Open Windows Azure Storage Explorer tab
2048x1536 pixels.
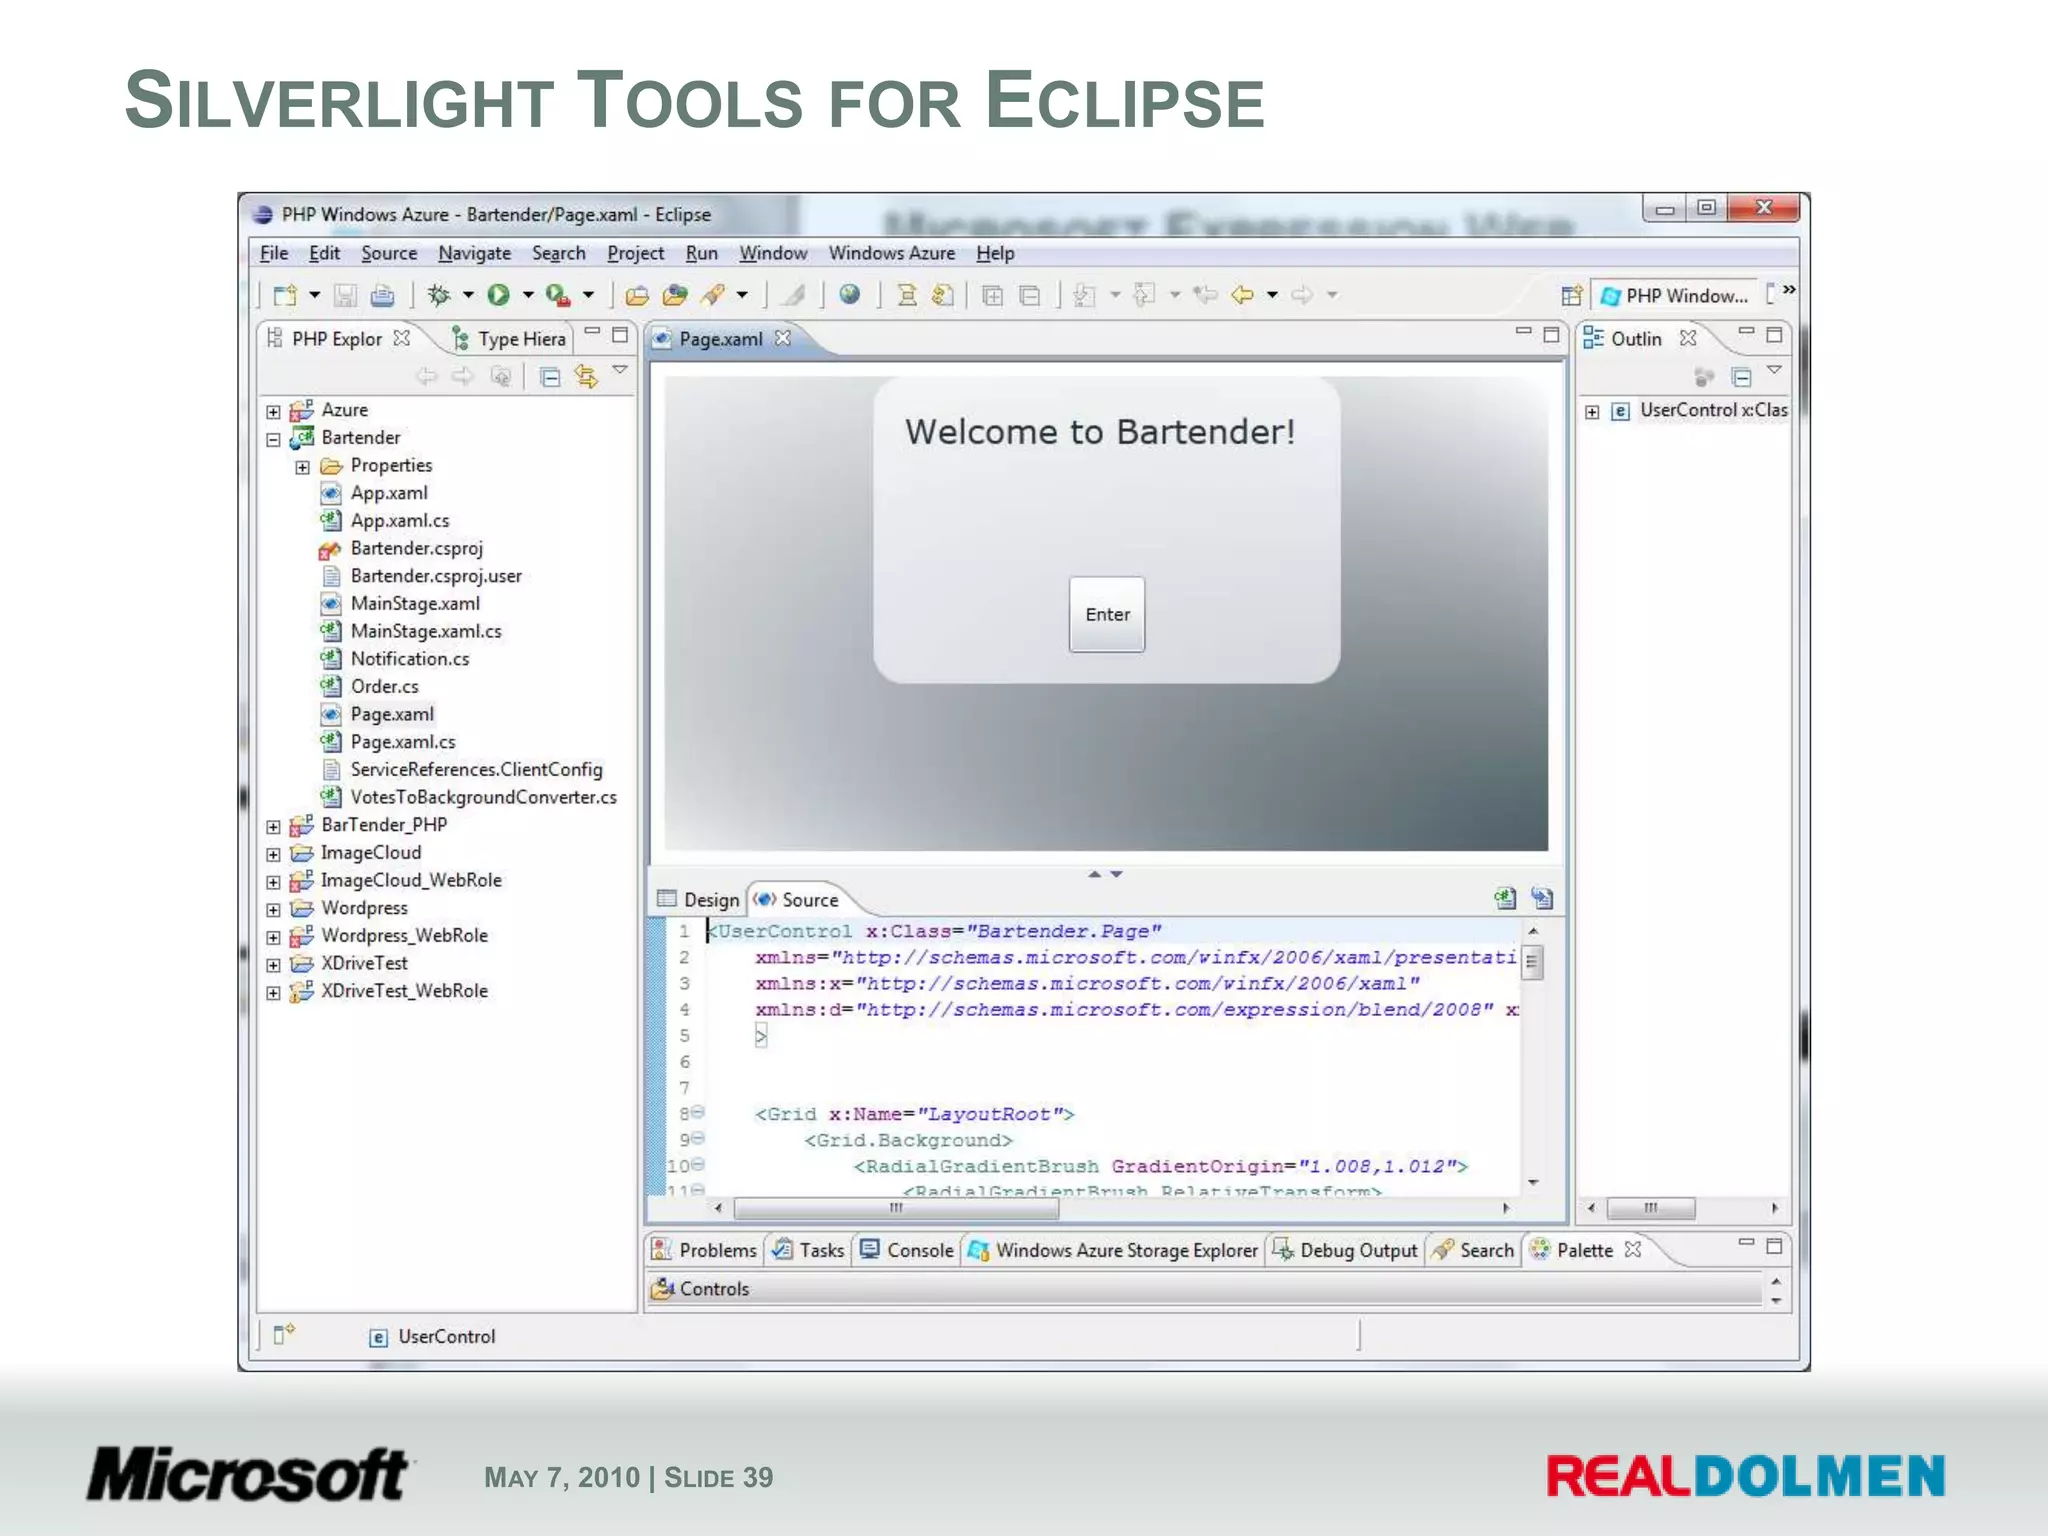(1113, 1250)
